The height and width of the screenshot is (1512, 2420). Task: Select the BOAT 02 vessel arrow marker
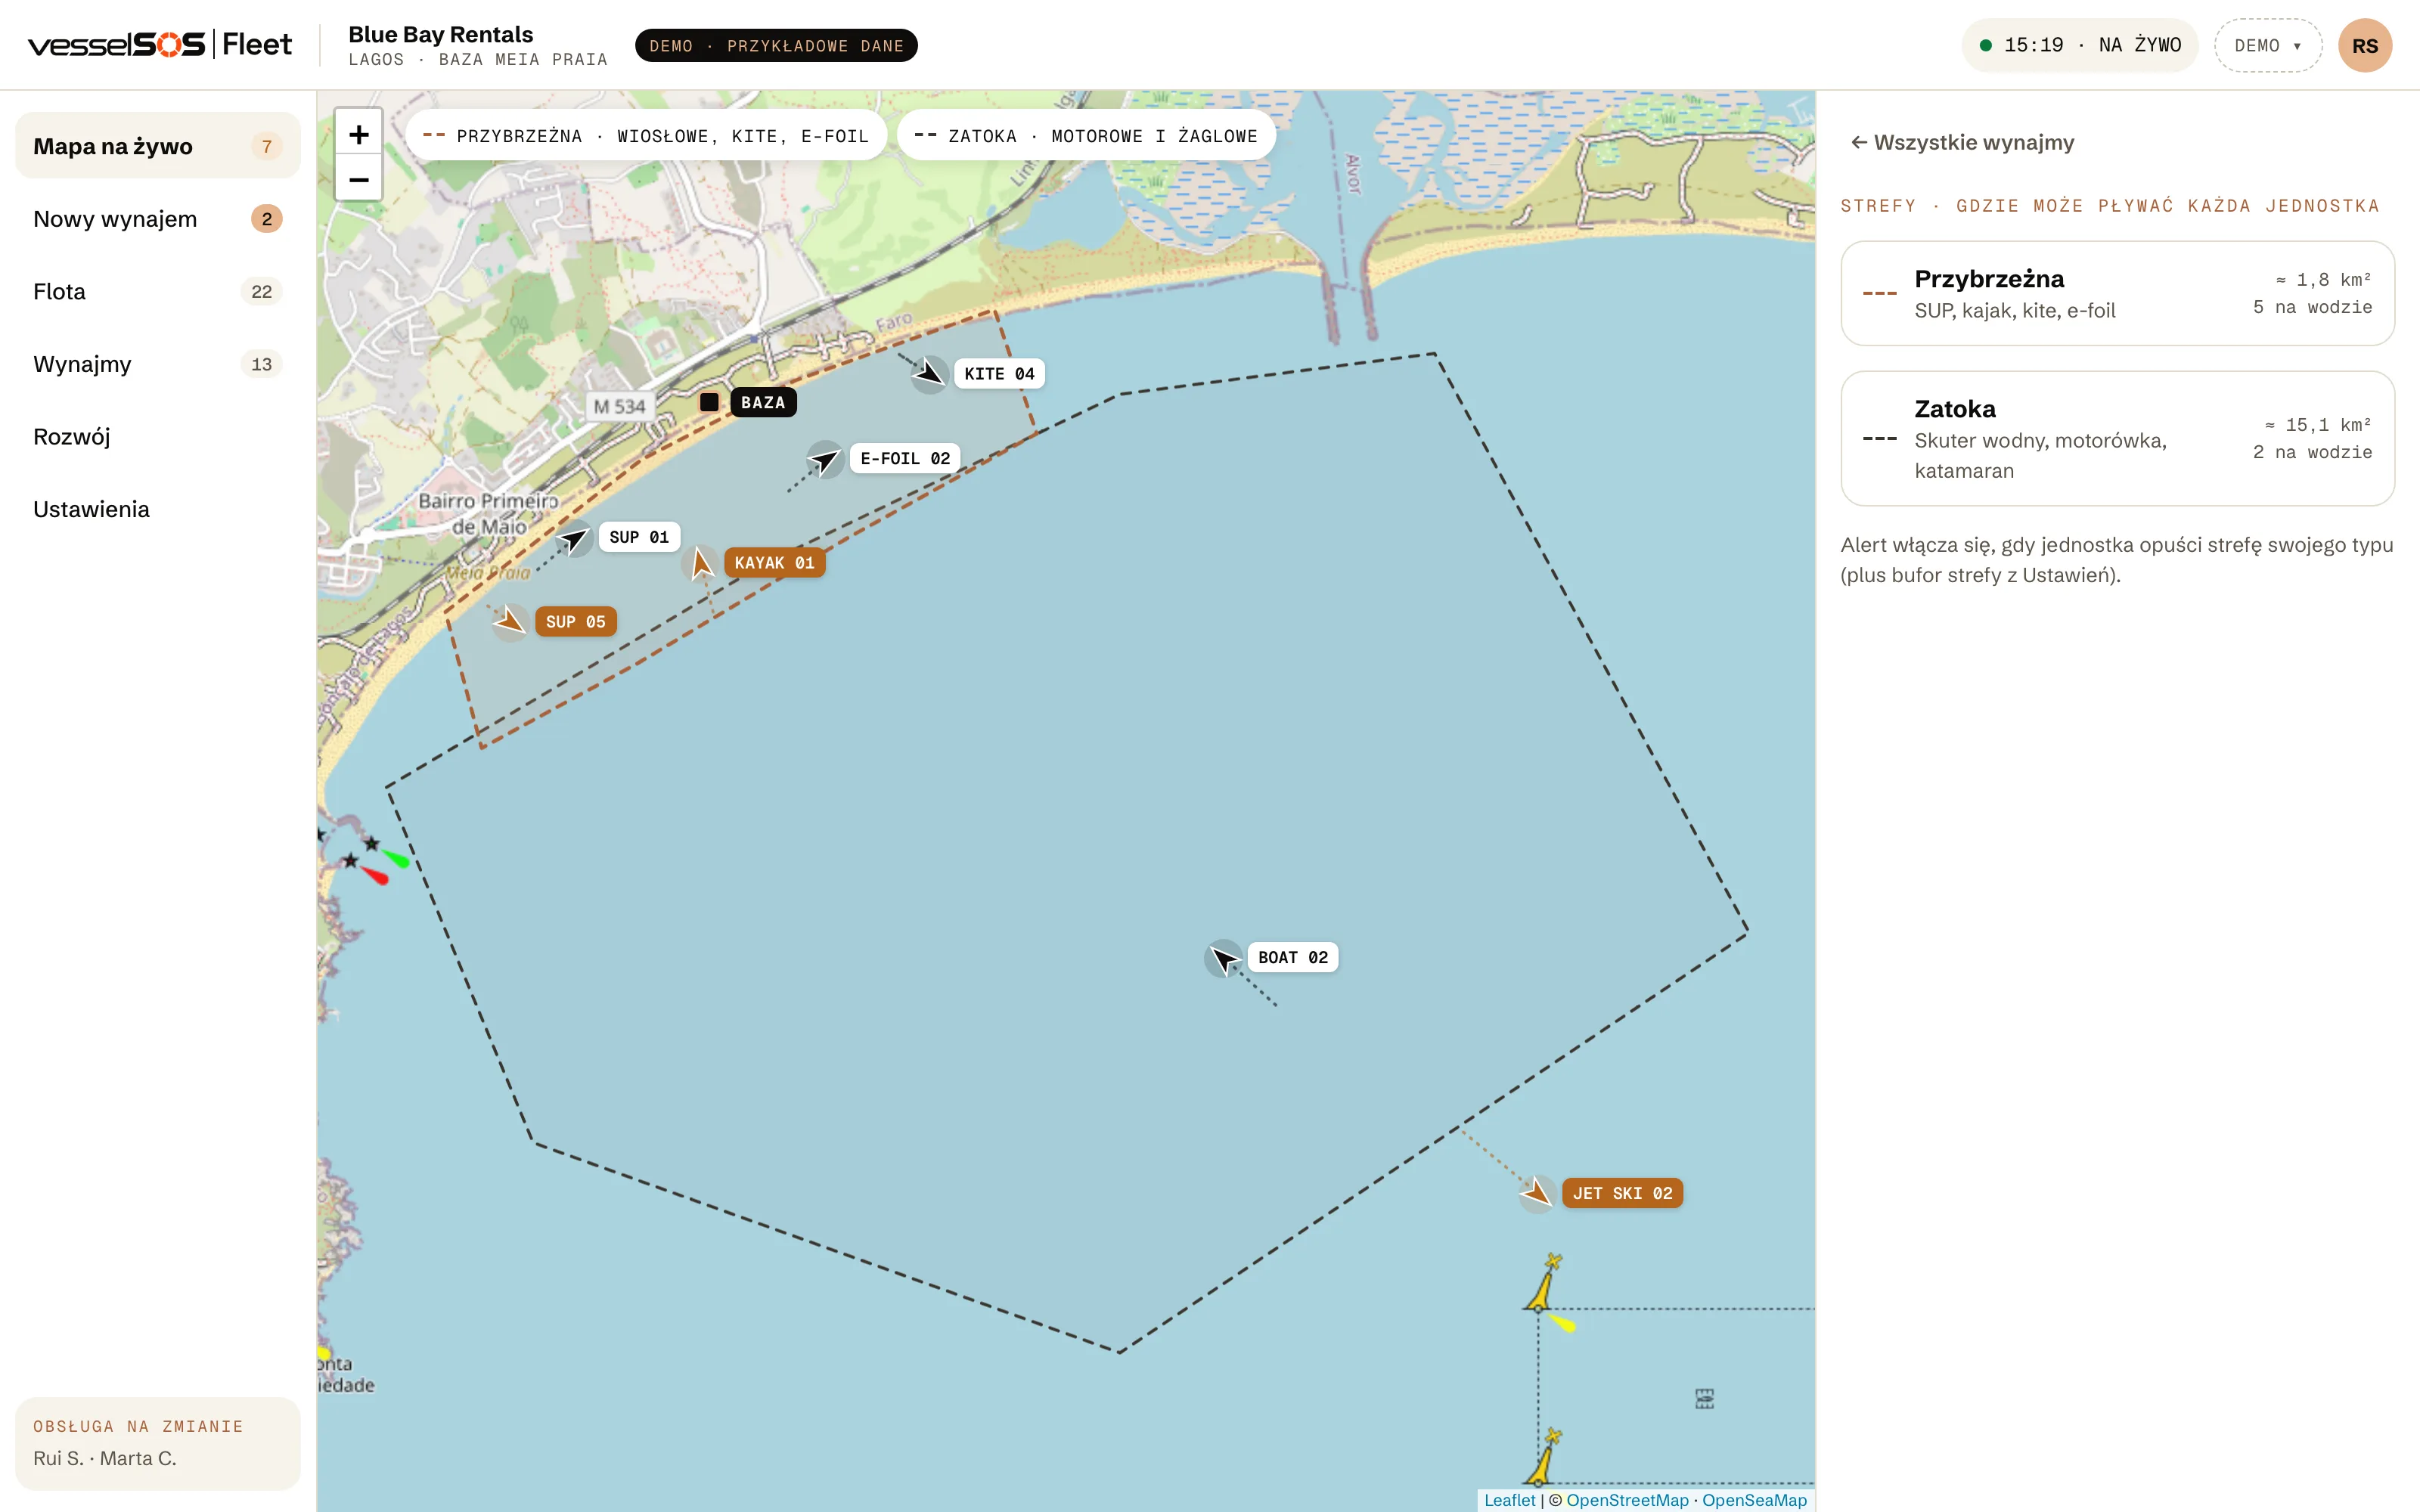coord(1223,958)
